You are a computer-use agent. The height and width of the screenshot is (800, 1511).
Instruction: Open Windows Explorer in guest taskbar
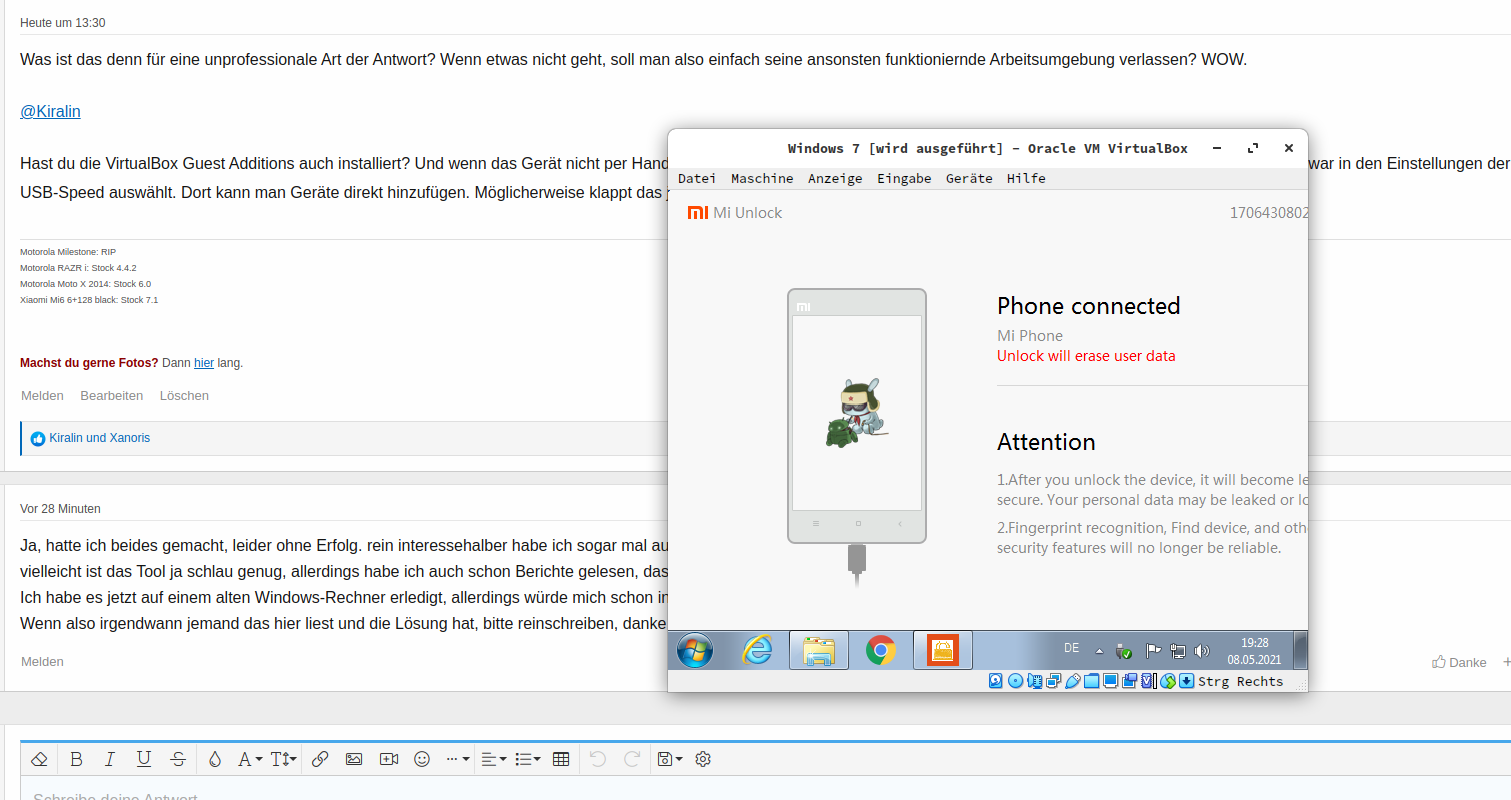click(x=819, y=651)
